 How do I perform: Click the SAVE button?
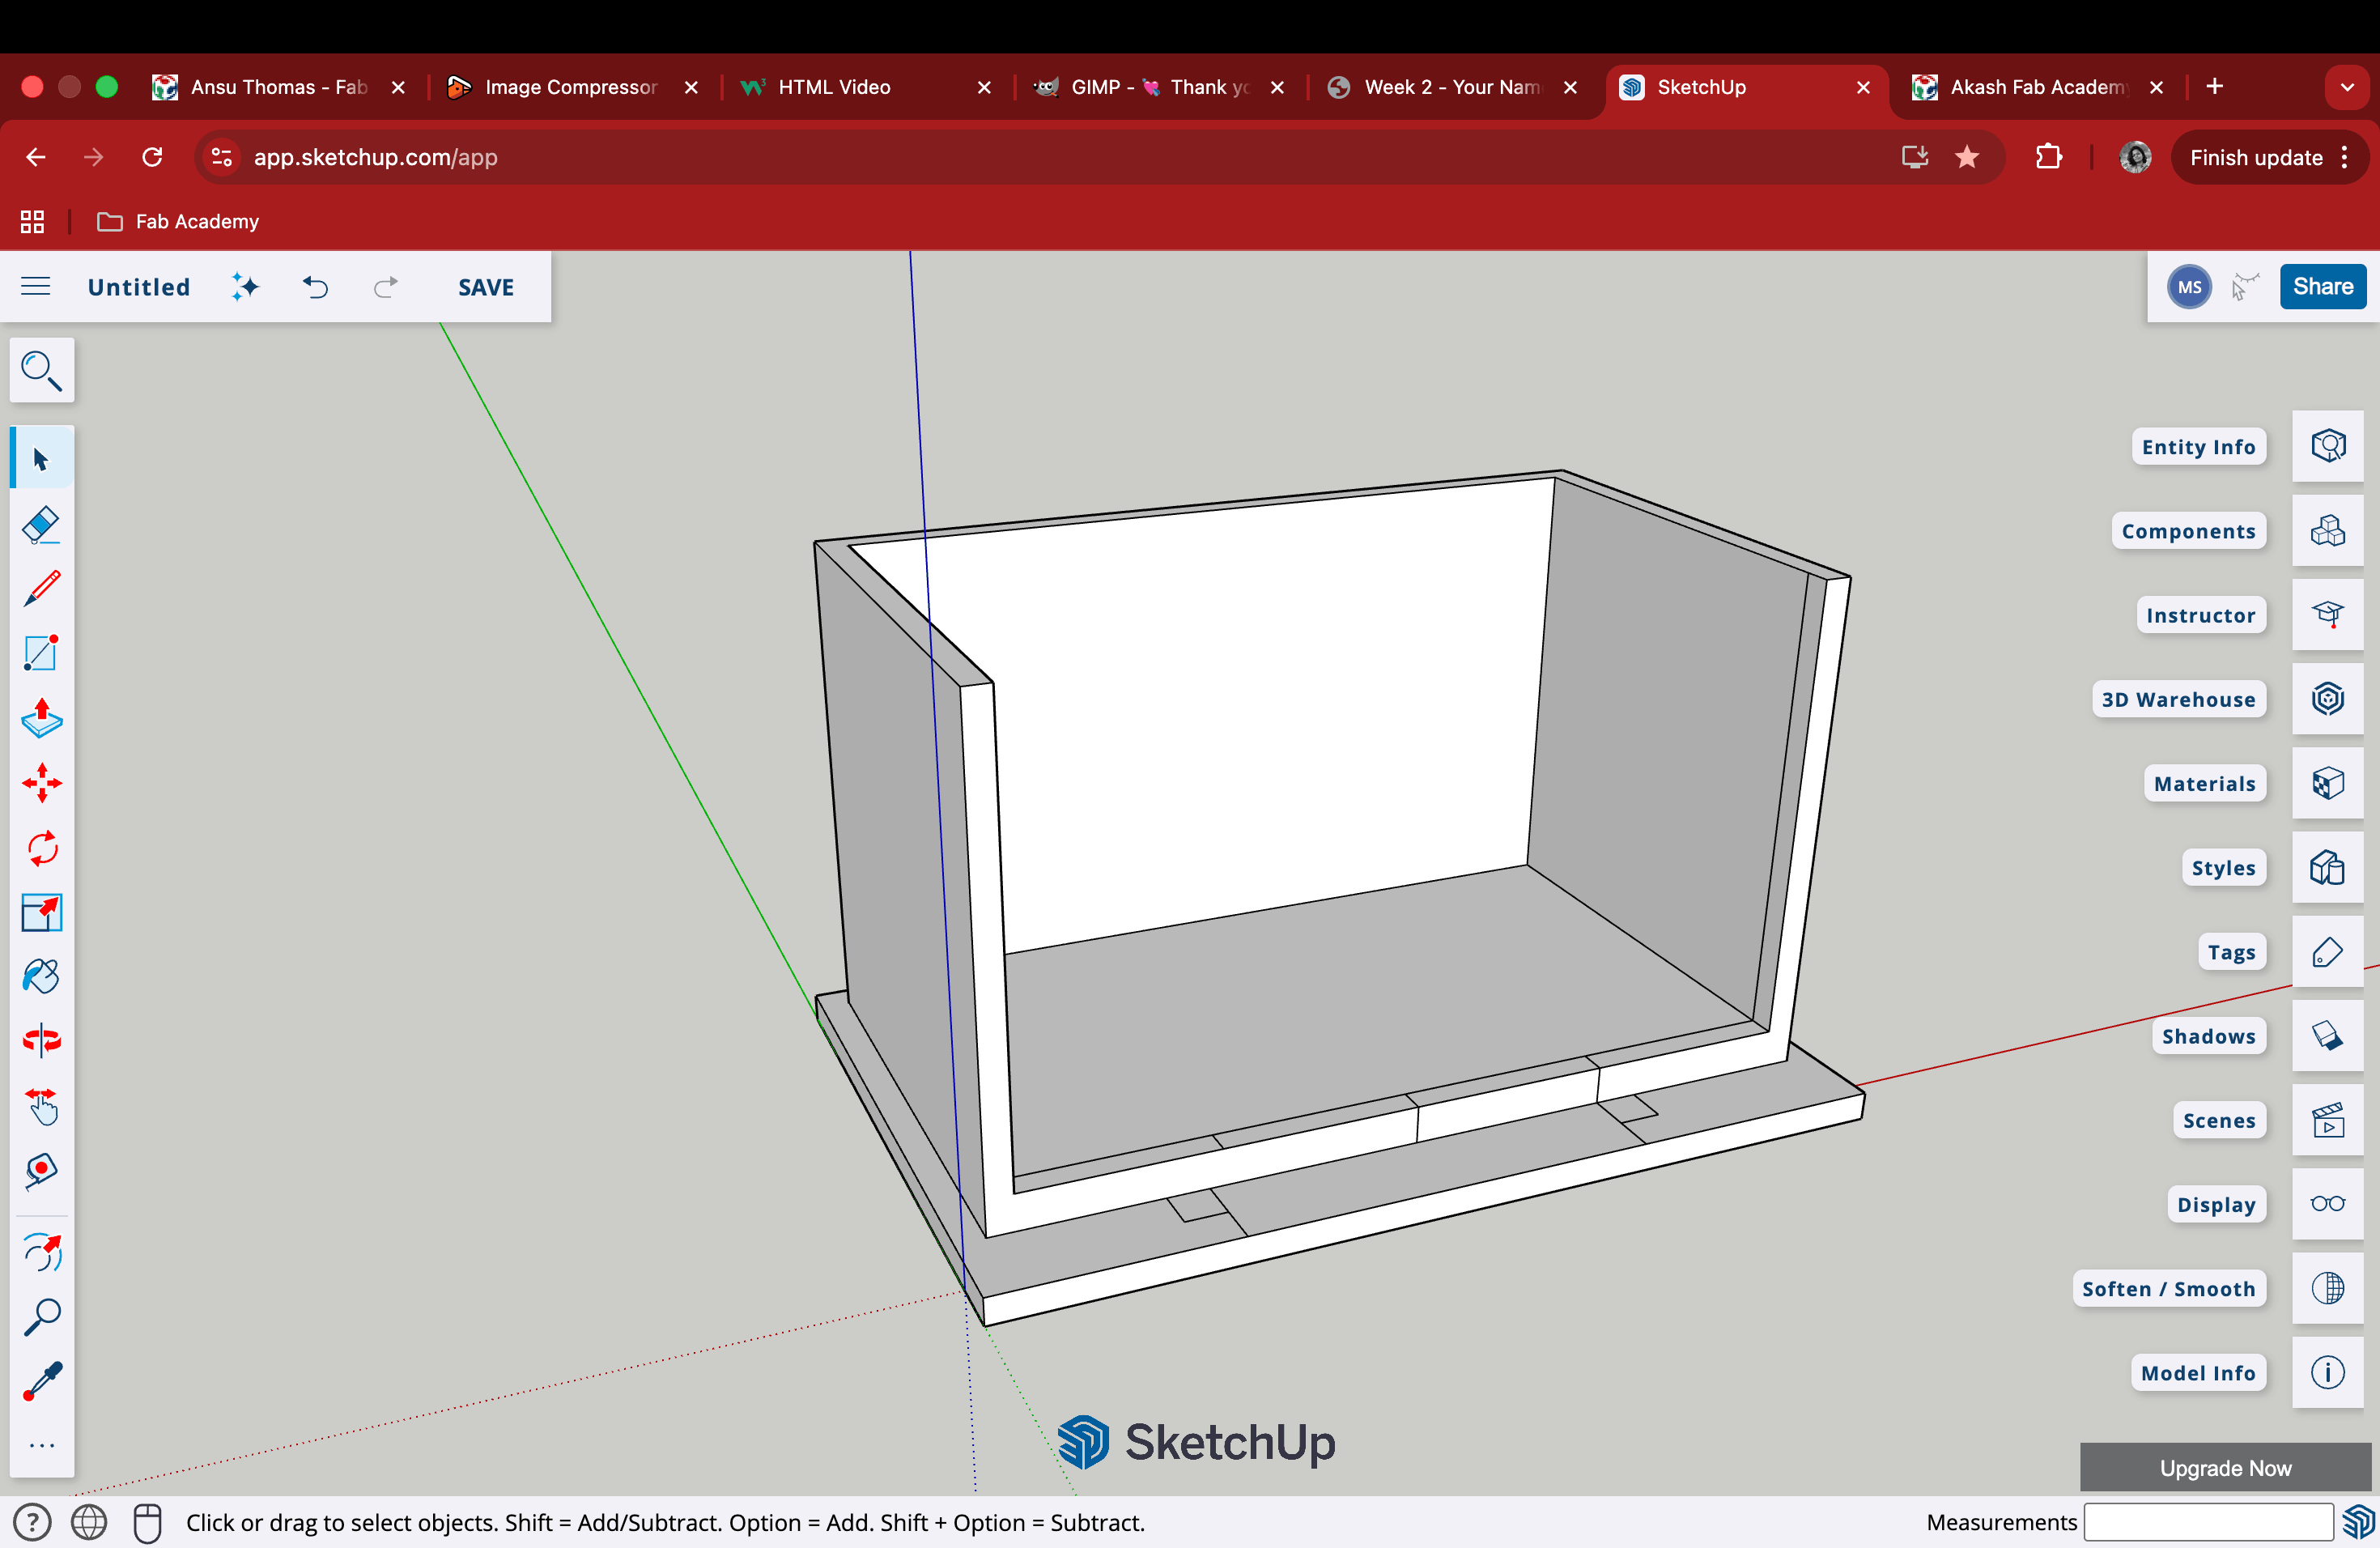(485, 287)
